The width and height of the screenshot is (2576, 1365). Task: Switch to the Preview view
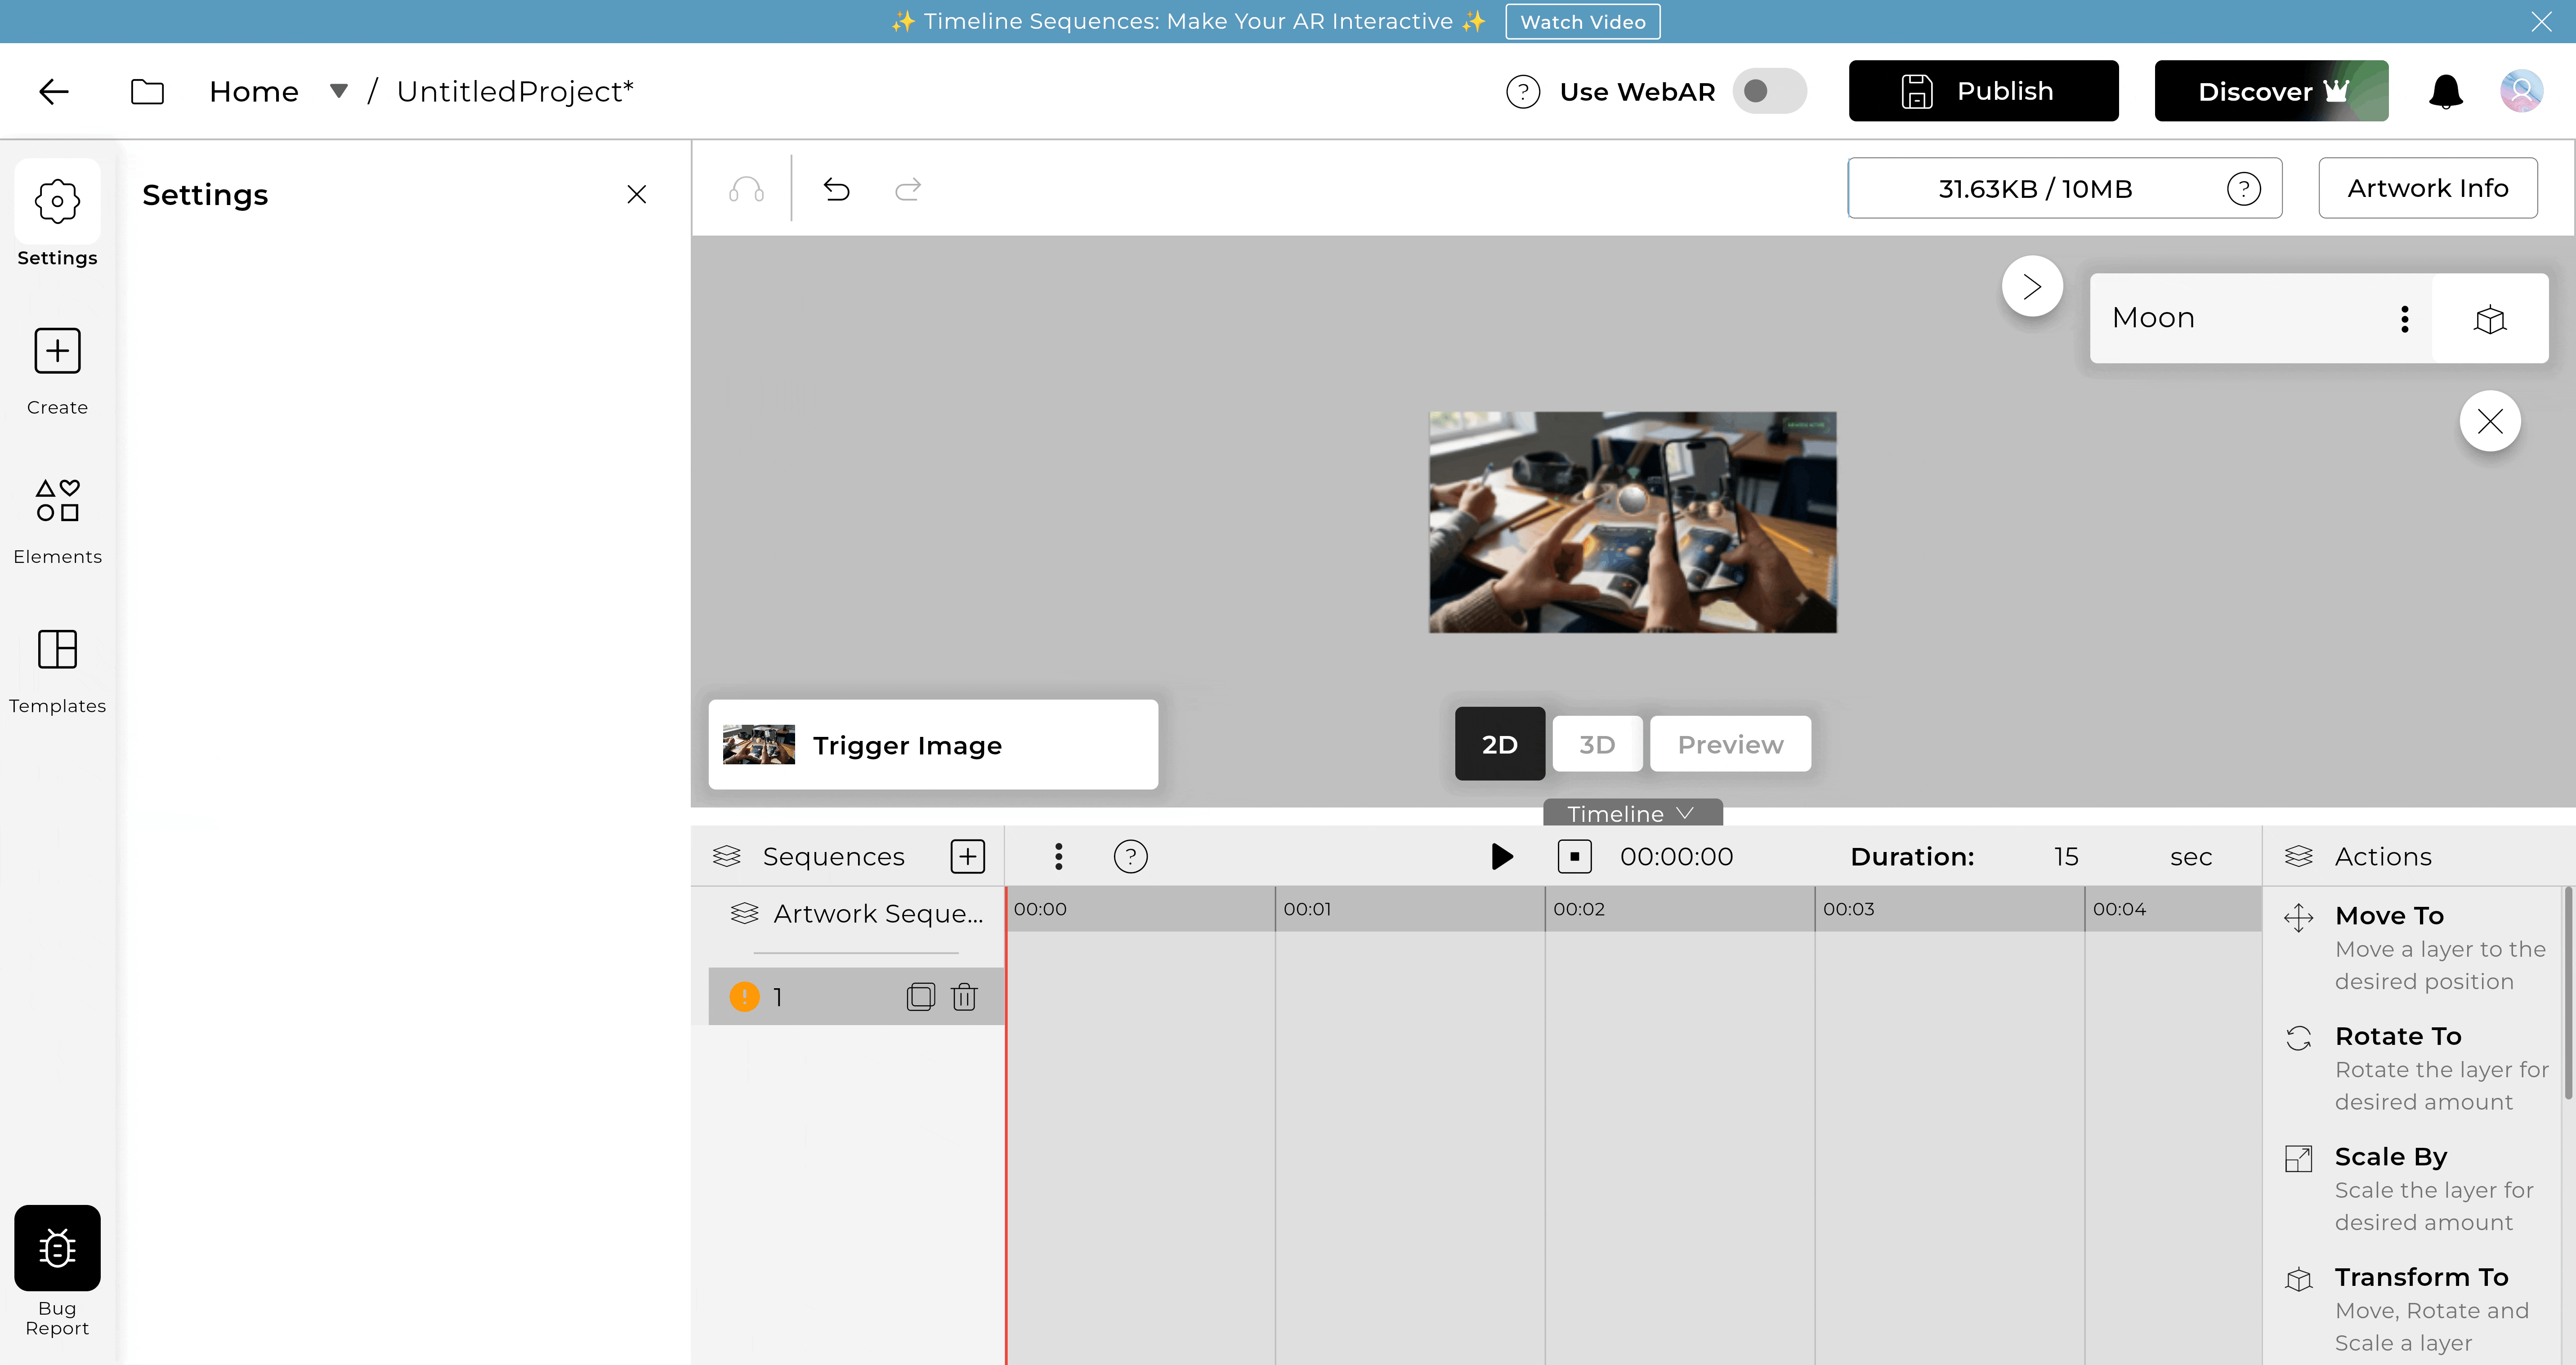click(x=1730, y=744)
